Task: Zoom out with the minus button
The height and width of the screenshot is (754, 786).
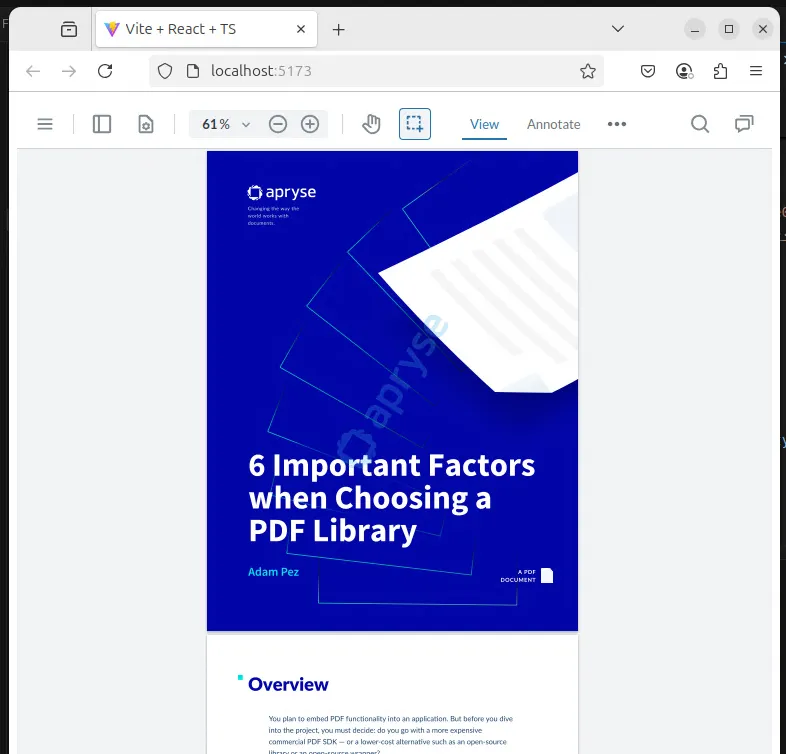Action: 278,124
